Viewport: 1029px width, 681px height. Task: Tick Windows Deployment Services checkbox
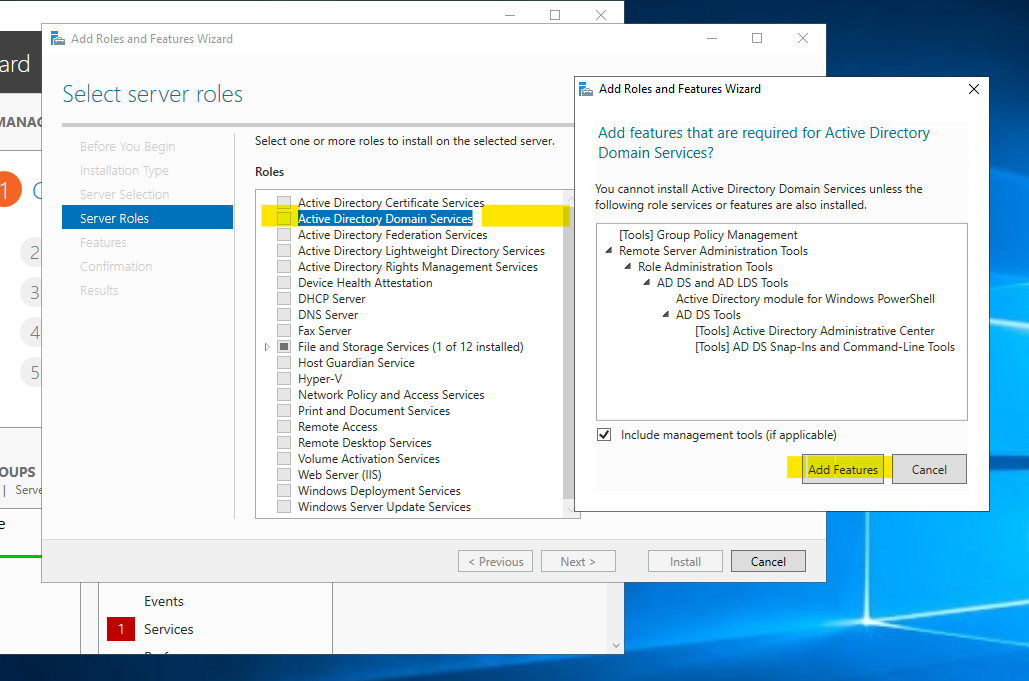point(284,491)
